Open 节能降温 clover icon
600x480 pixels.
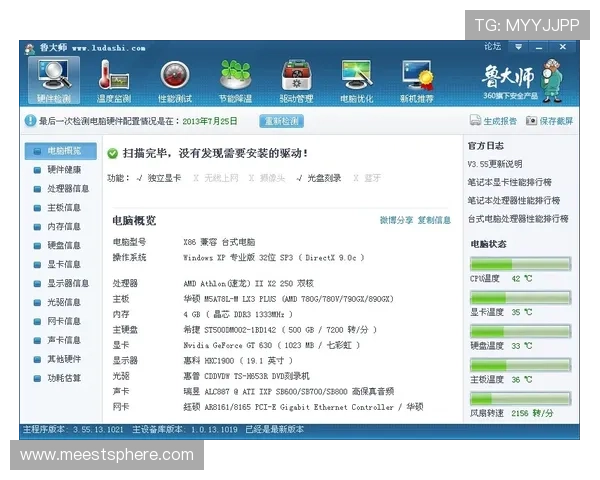coord(235,75)
